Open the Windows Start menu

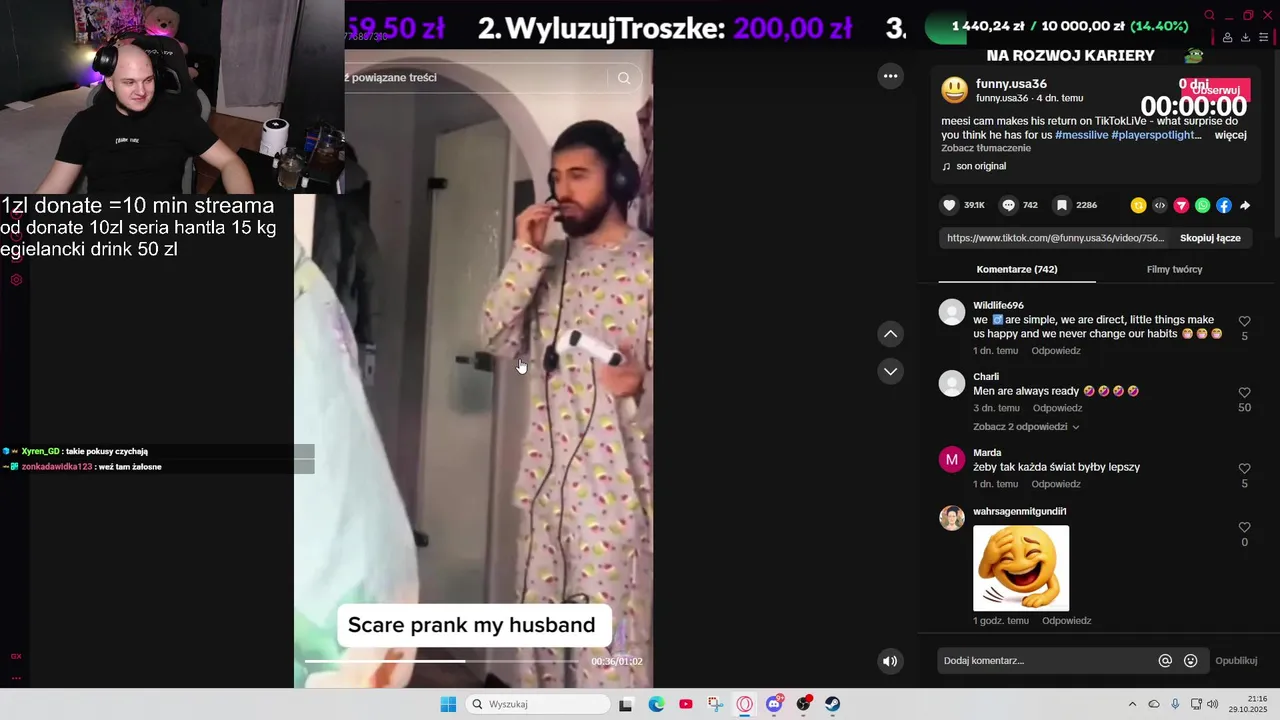click(448, 704)
